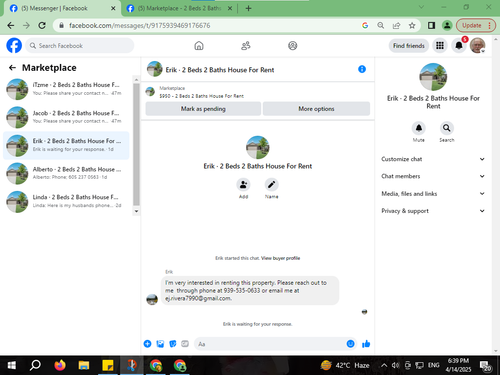Open a new Chrome tab
The width and height of the screenshot is (500, 375).
pos(248,8)
